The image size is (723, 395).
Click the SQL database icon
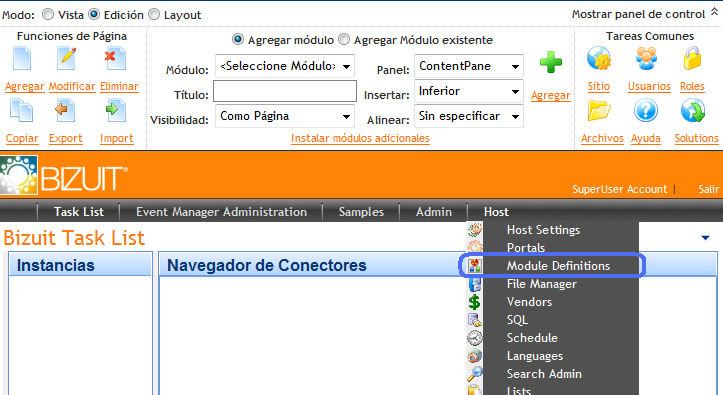pyautogui.click(x=474, y=320)
